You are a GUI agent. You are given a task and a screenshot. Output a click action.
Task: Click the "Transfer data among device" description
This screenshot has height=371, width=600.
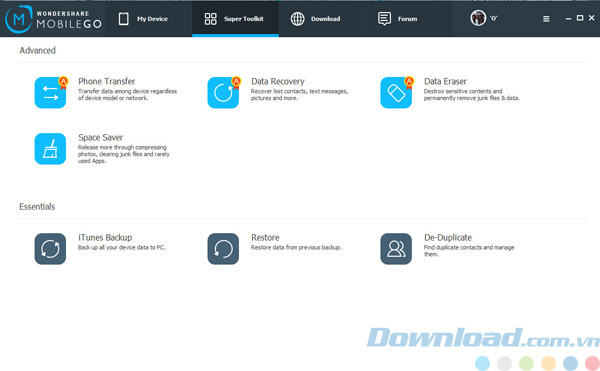tap(127, 94)
